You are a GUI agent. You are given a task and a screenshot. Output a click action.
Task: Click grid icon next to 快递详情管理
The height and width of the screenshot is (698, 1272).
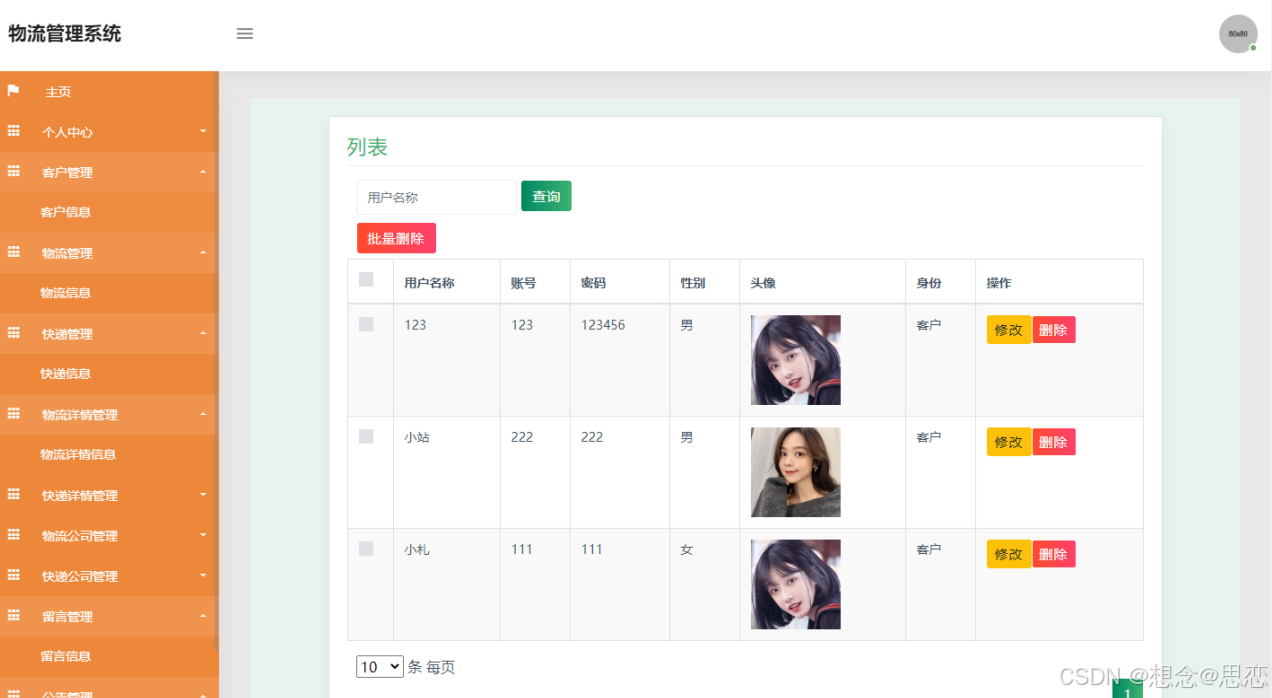click(13, 495)
